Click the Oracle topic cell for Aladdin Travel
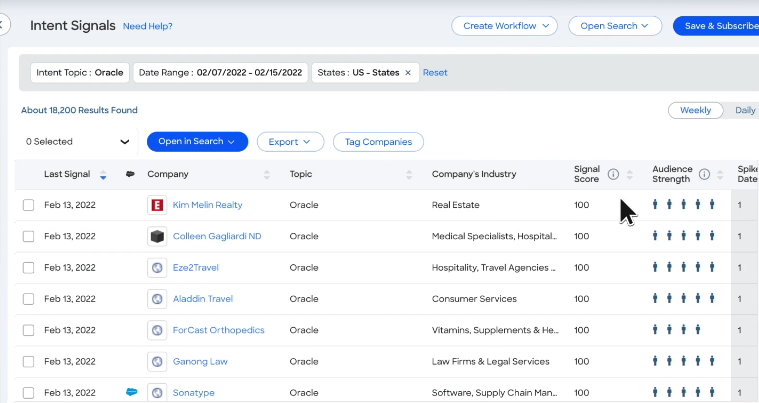 tap(304, 299)
